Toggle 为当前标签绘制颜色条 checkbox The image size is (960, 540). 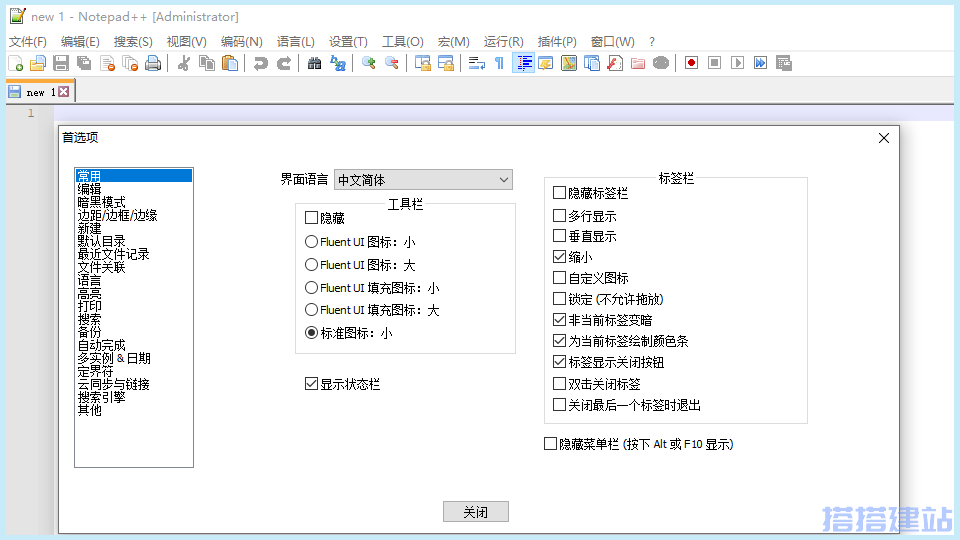click(559, 340)
